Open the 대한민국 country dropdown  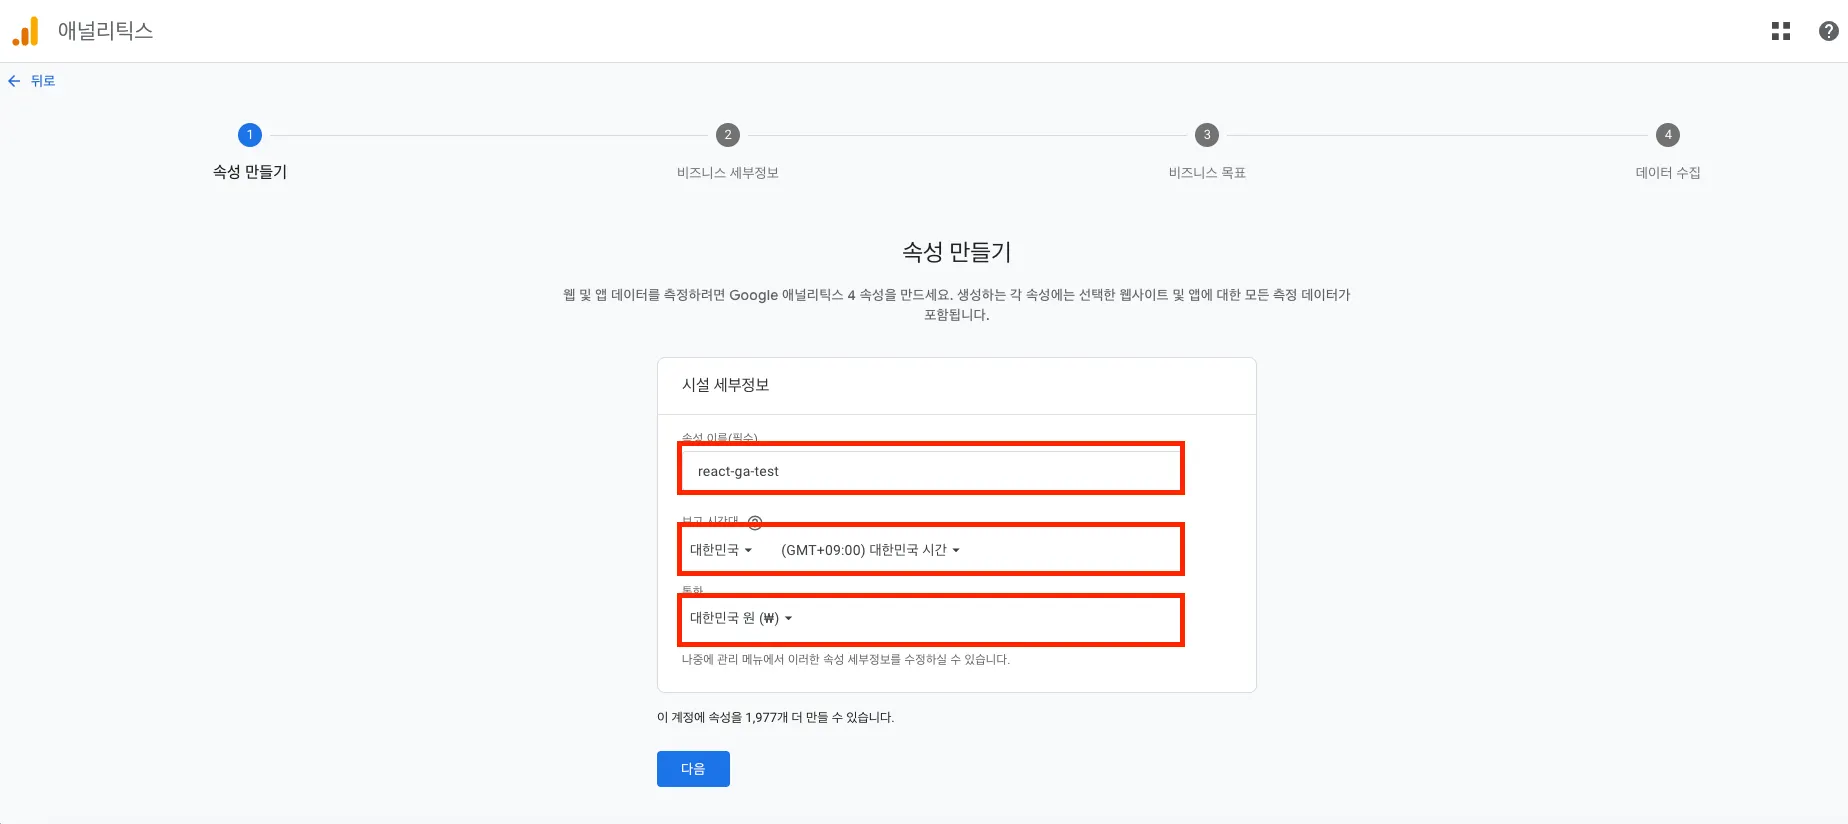click(720, 550)
